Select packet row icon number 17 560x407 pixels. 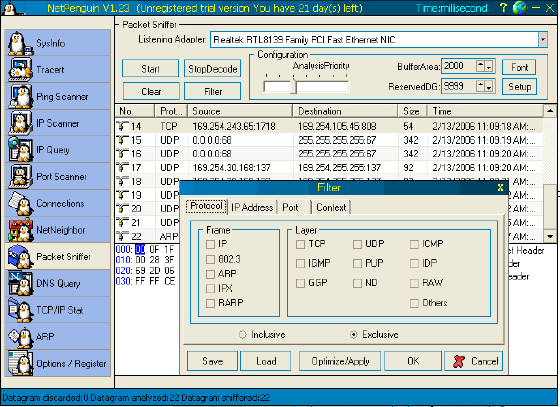coord(122,167)
